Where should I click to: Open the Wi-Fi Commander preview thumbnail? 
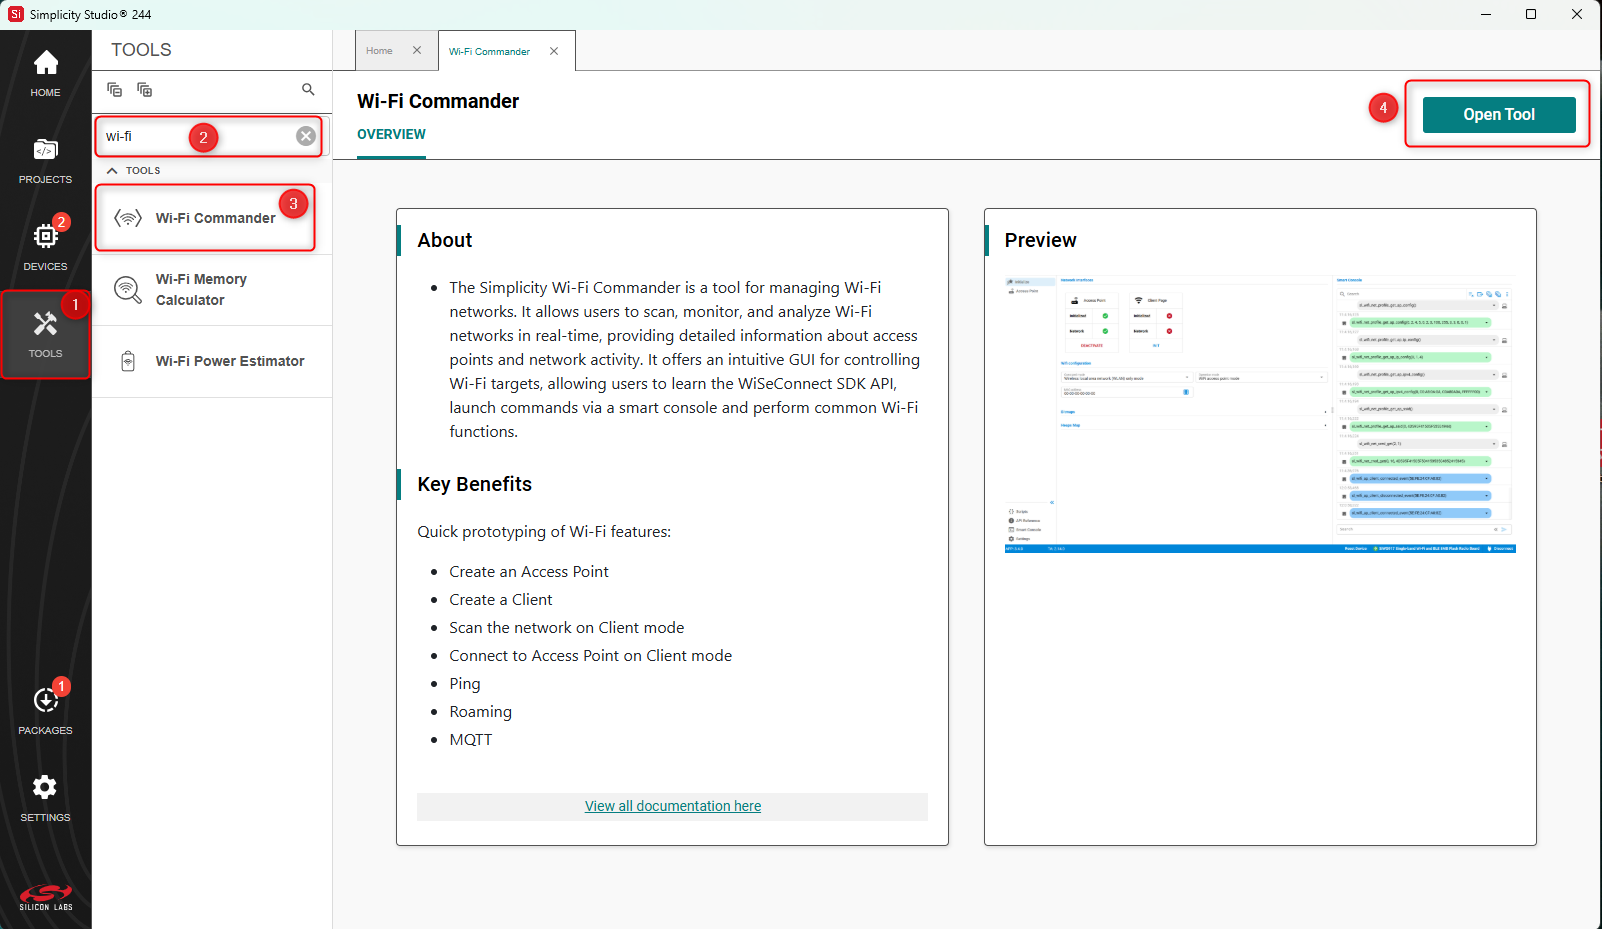click(1260, 414)
